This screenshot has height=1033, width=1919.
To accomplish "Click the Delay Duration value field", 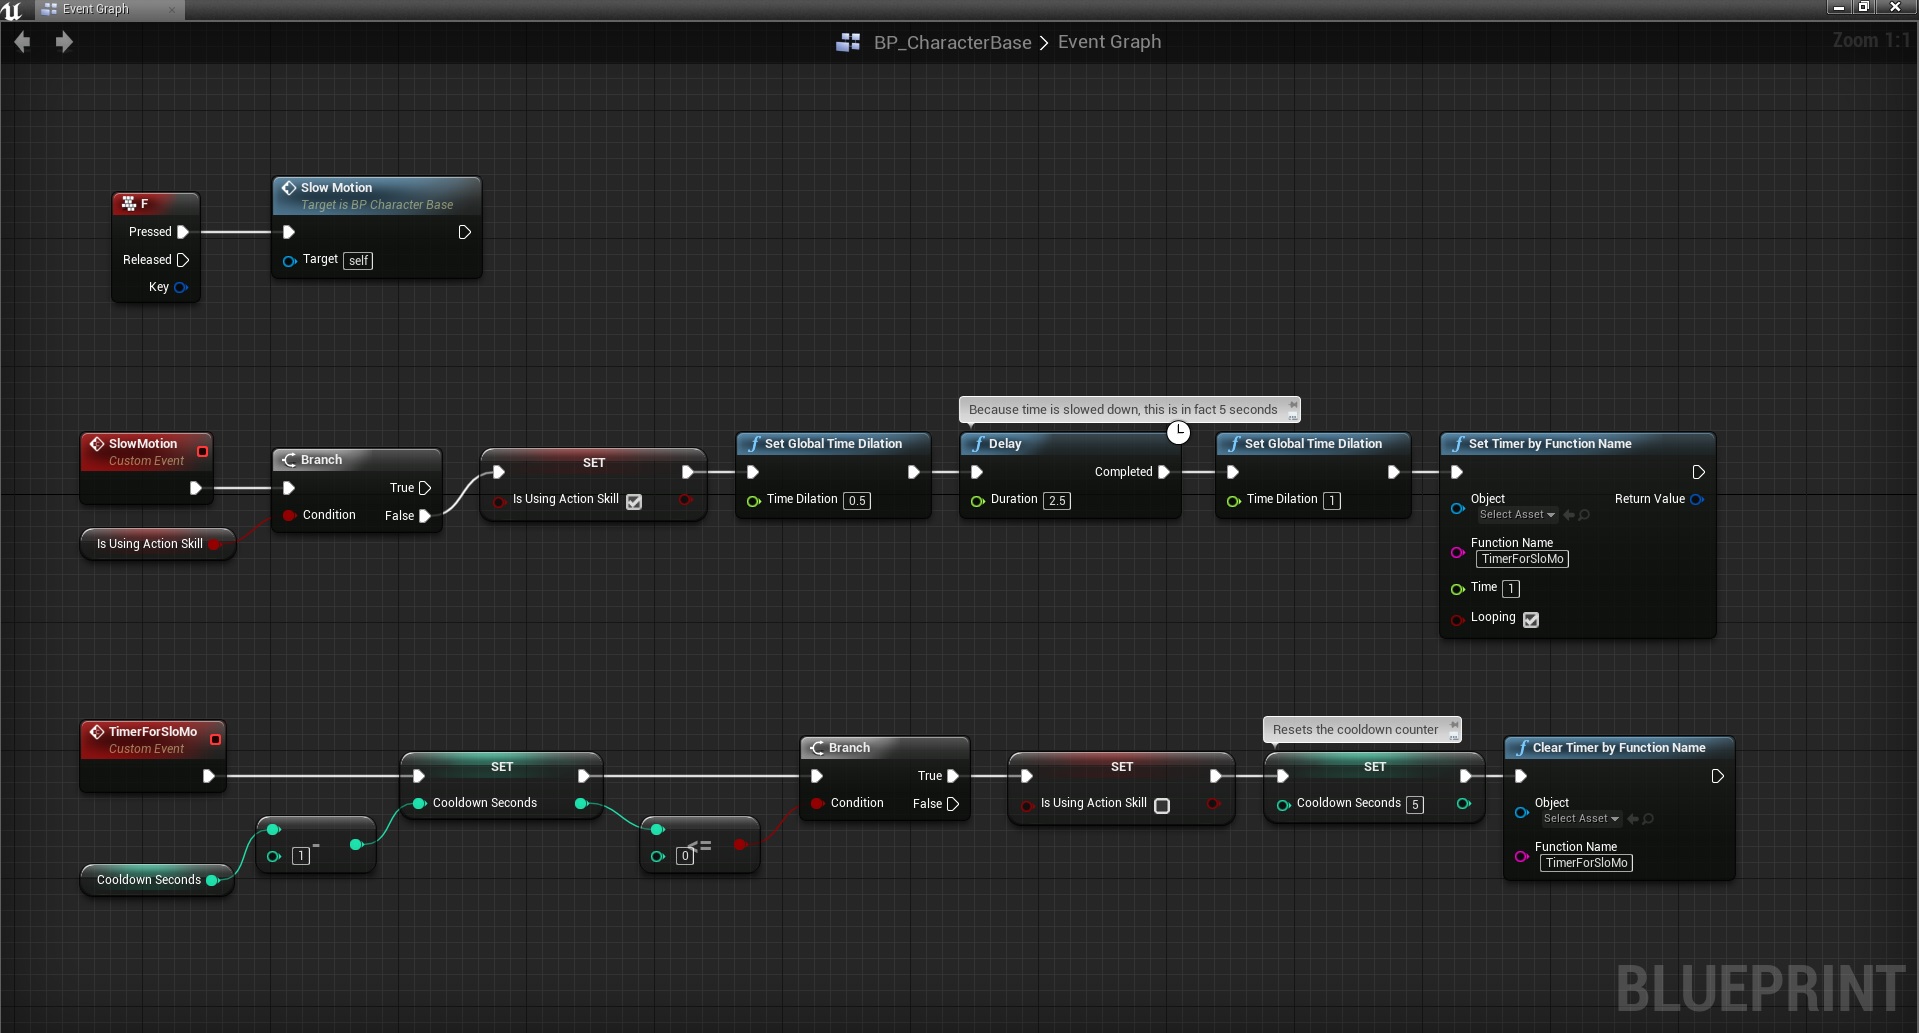I will pos(1057,501).
